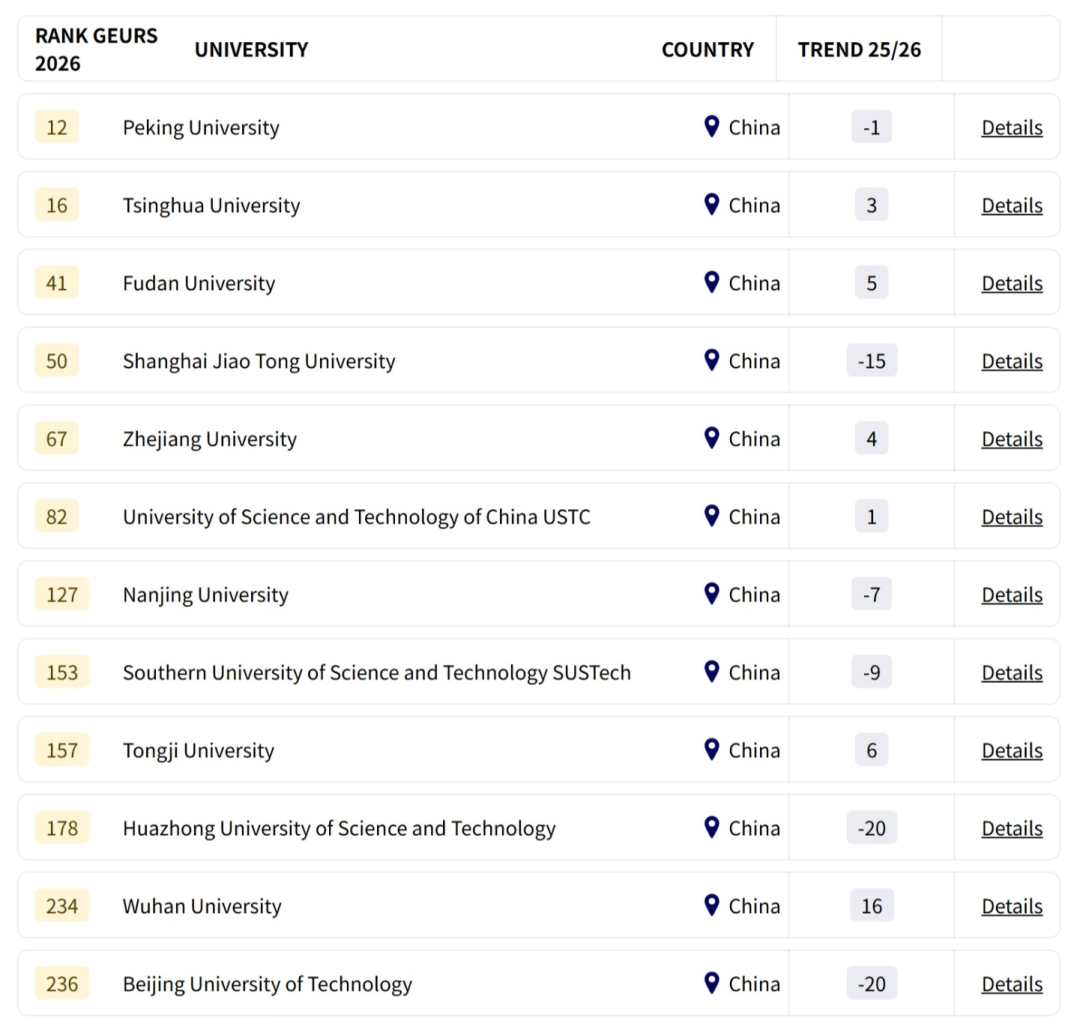Open Details for Beijing University of Technology
This screenshot has height=1033, width=1080.
tap(1011, 984)
